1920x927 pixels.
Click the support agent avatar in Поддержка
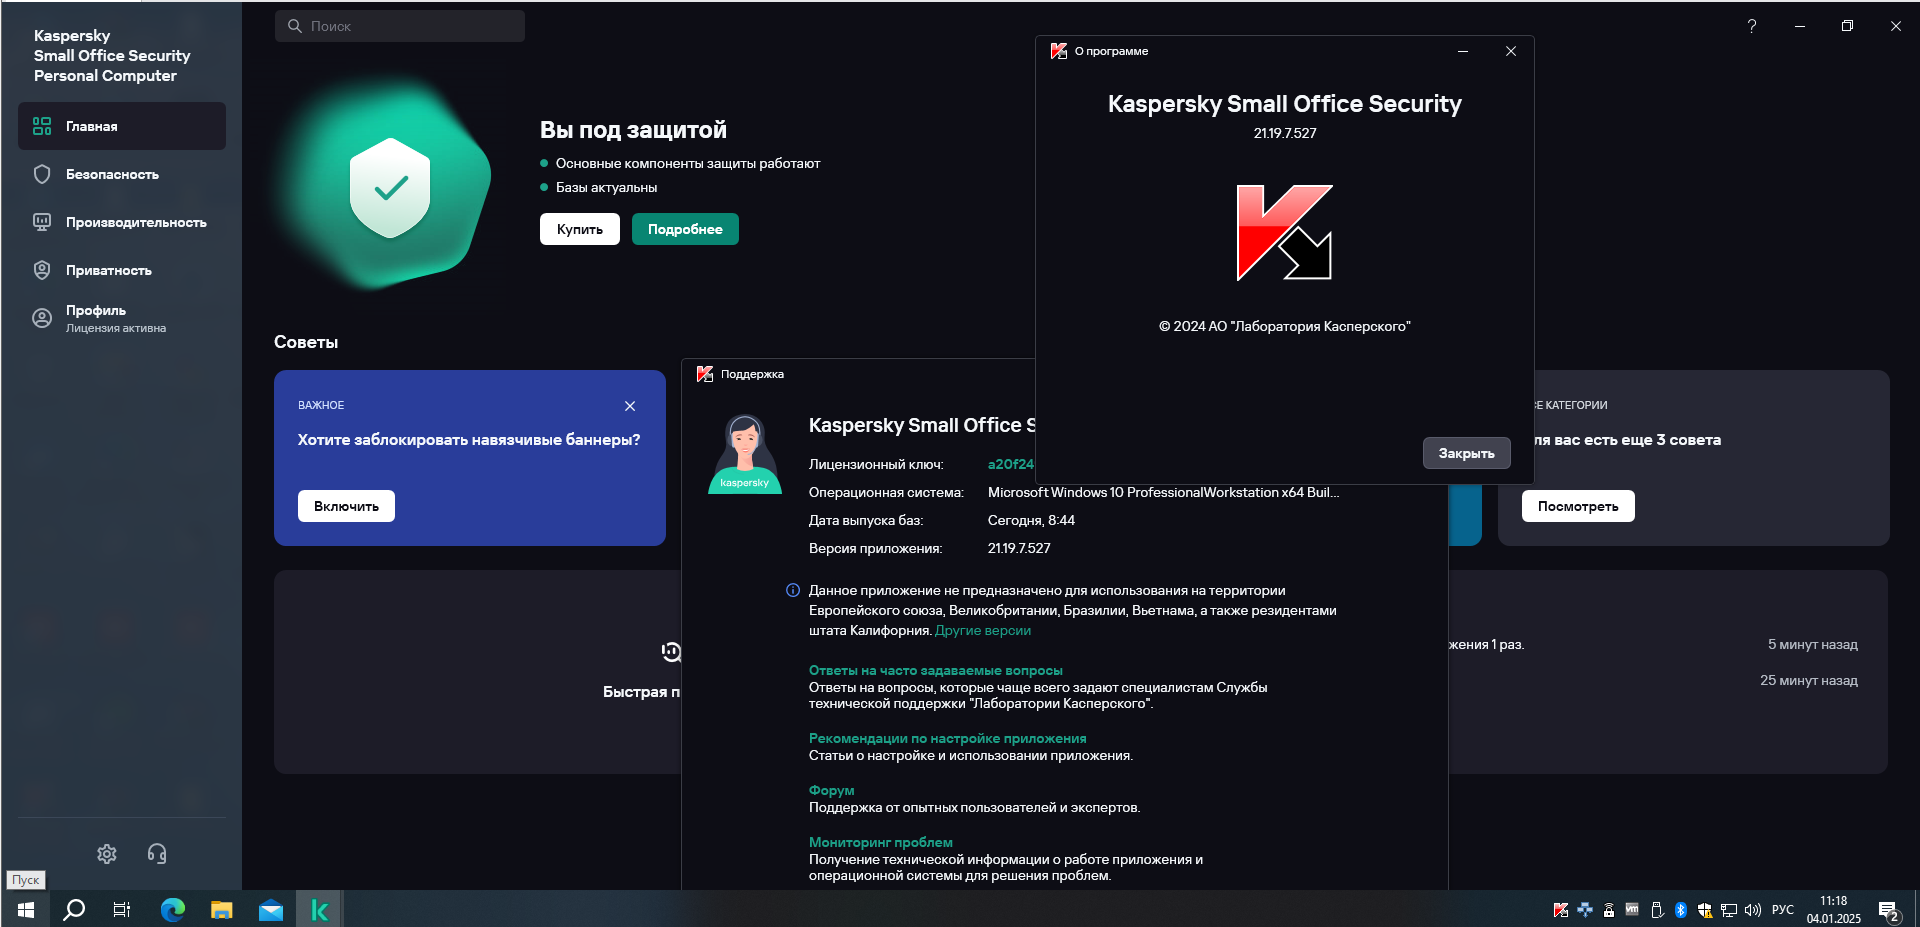pyautogui.click(x=745, y=455)
